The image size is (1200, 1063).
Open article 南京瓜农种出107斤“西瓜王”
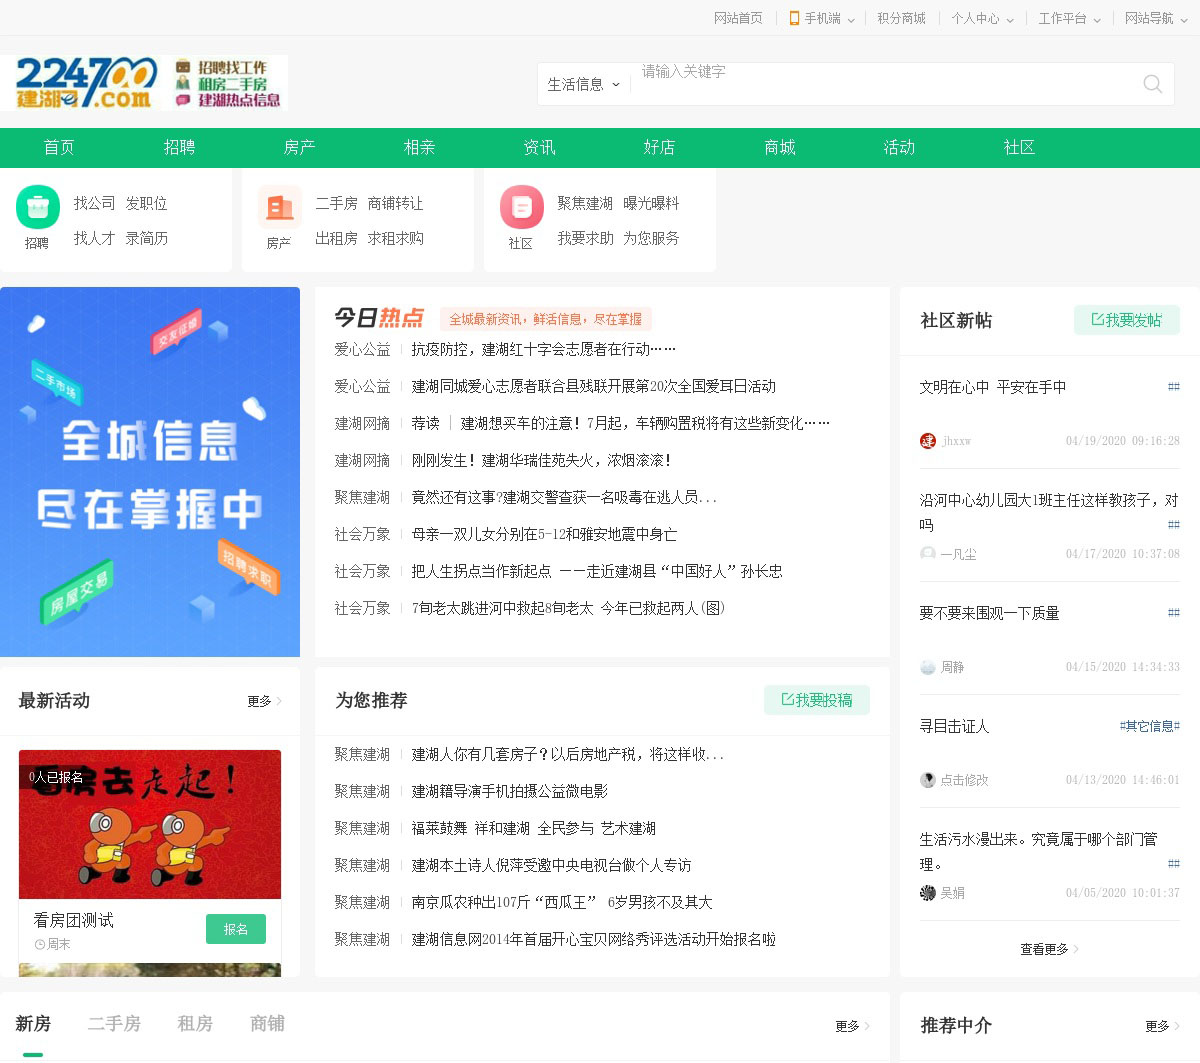[562, 902]
